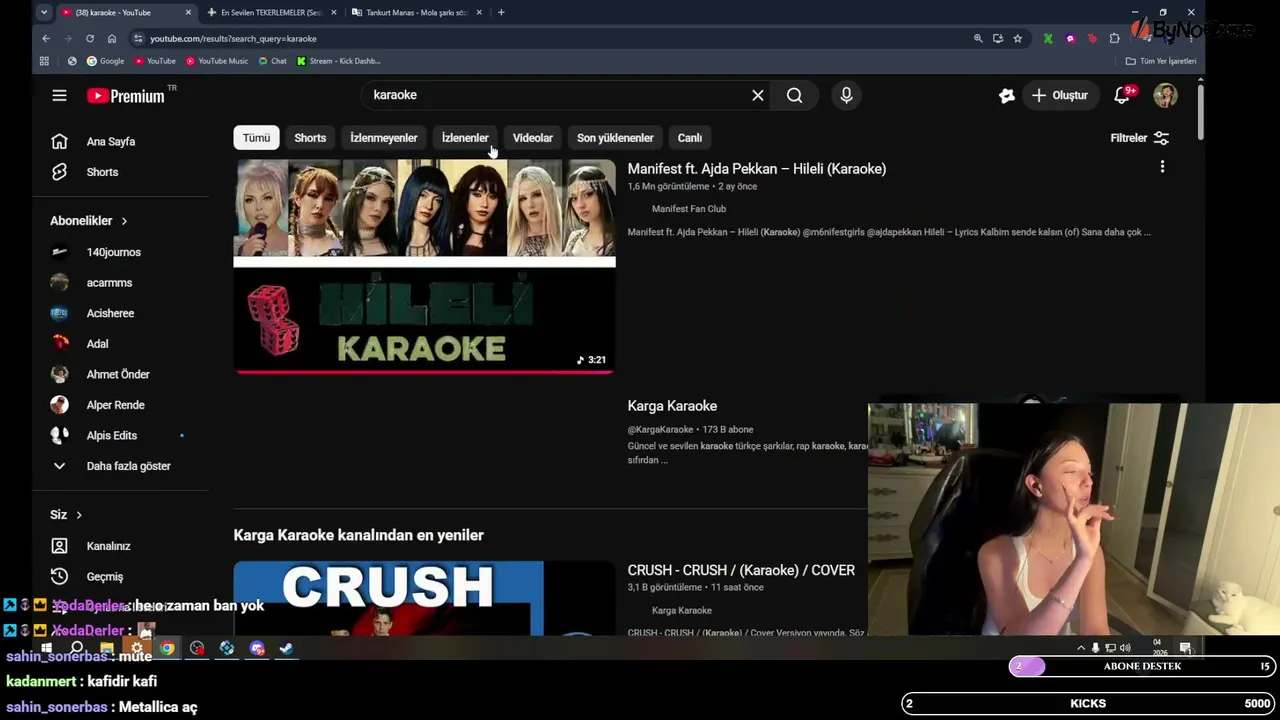Show hidden system tray icons

coord(1080,648)
